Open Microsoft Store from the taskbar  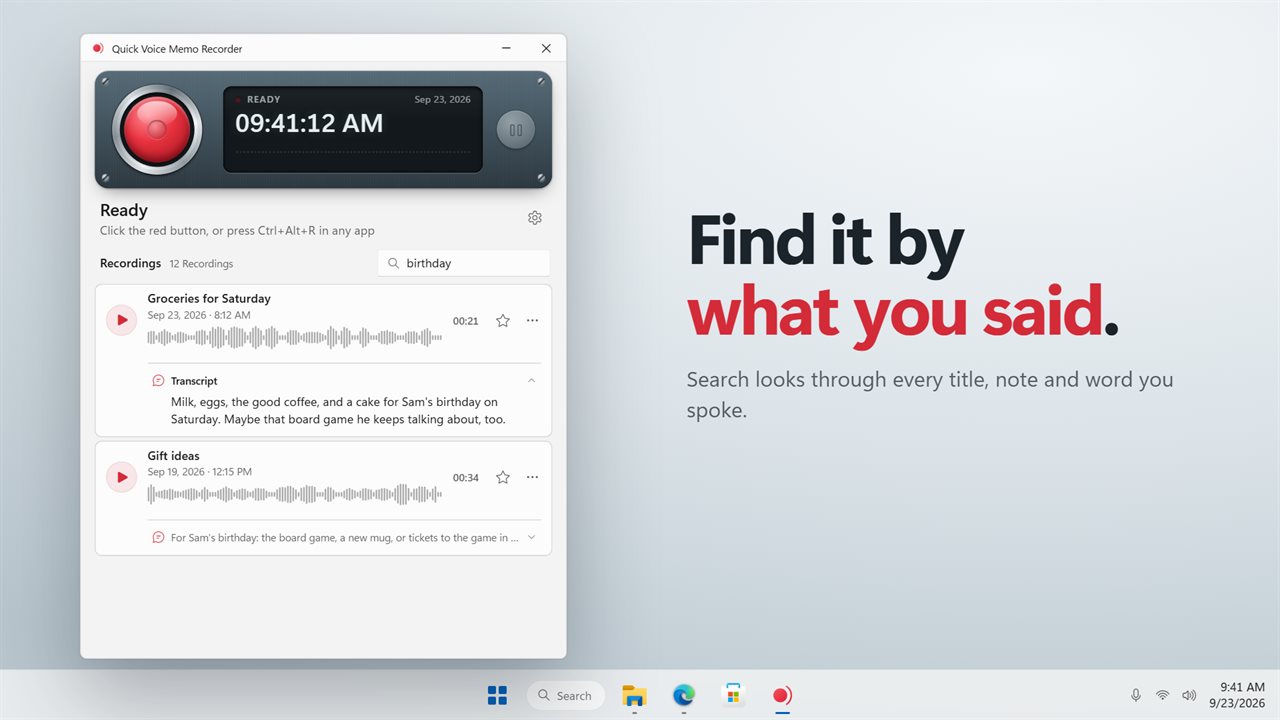click(x=733, y=695)
